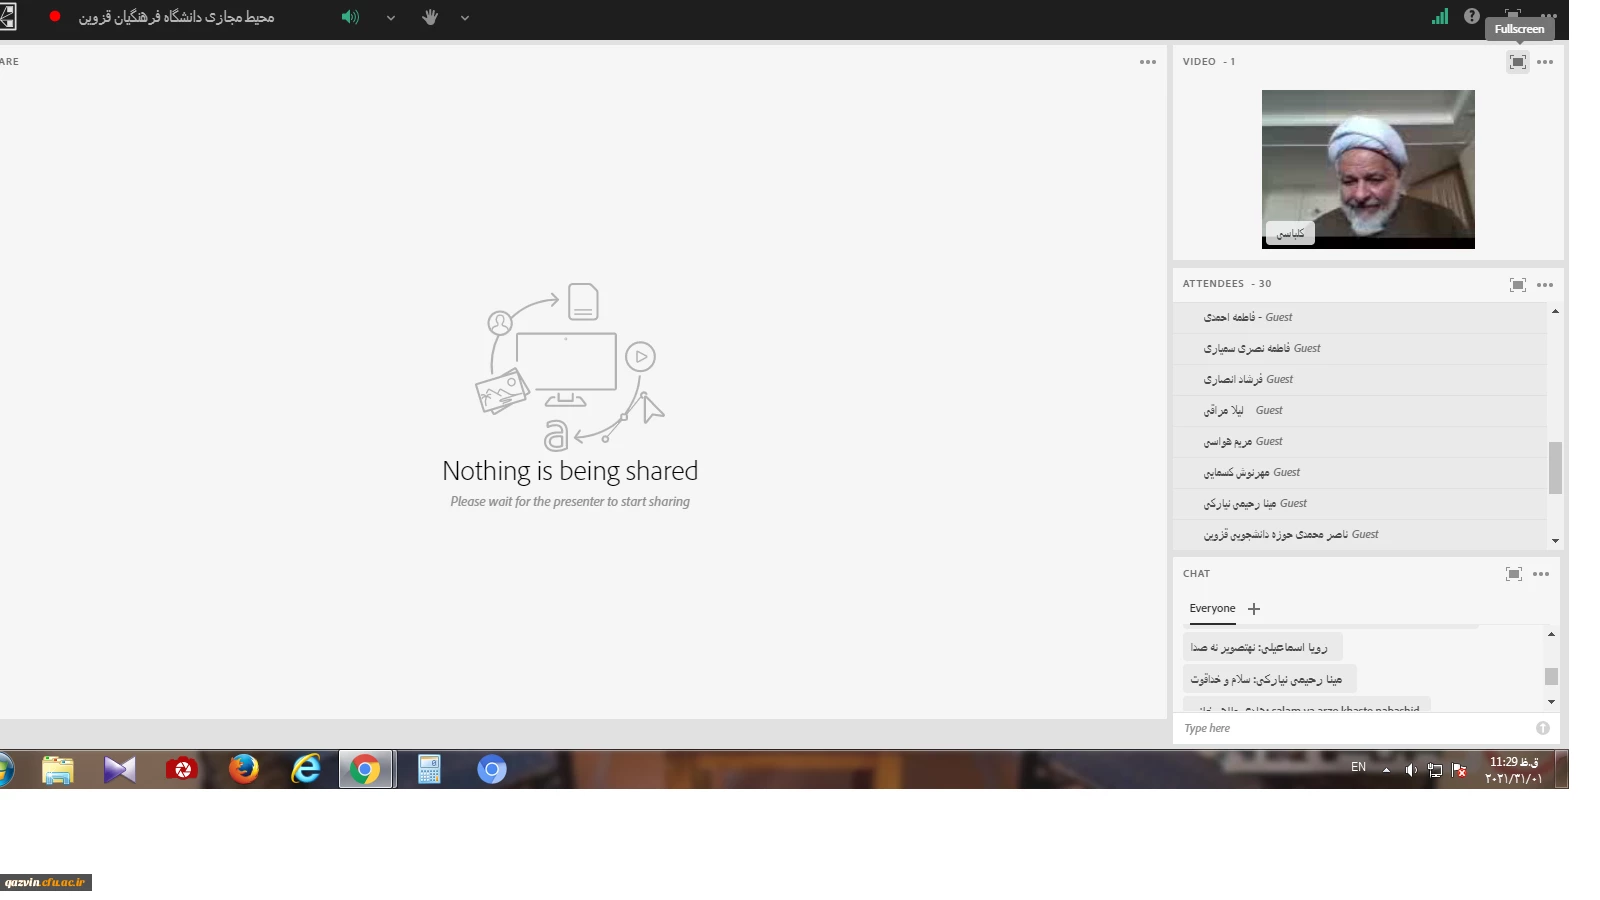1600x900 pixels.
Task: Open the help question mark icon
Action: 1472,16
